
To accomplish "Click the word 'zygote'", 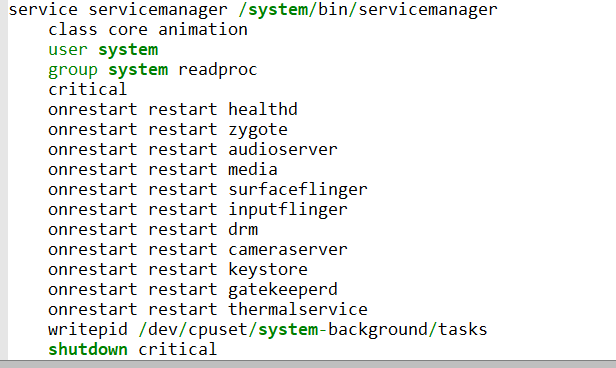I will coord(258,130).
